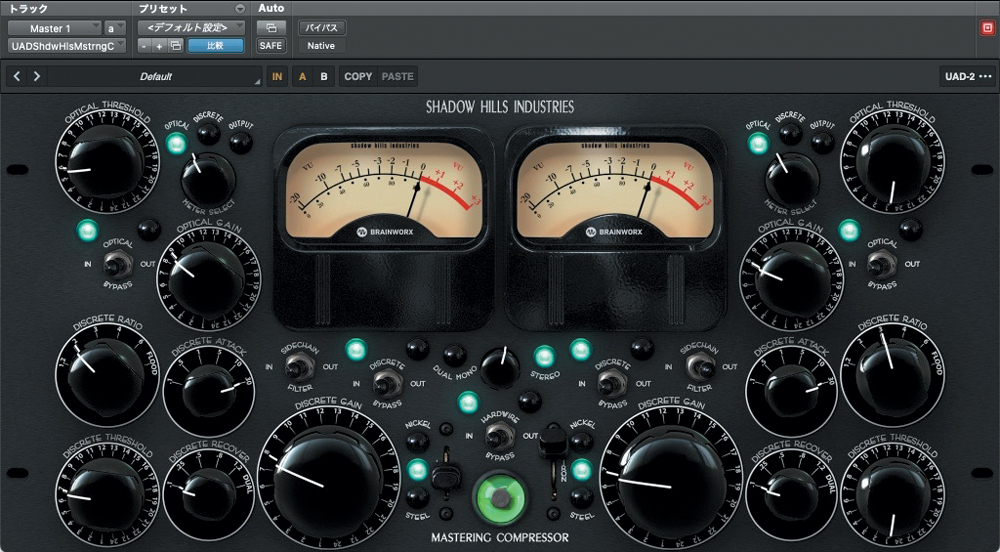The width and height of the screenshot is (1000, 552).
Task: Click the 比較 compare button
Action: coord(216,46)
